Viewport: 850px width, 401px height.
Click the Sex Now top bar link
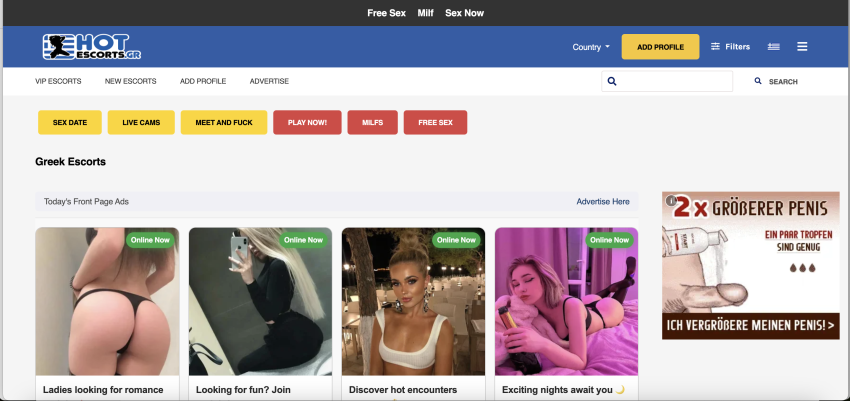point(465,13)
